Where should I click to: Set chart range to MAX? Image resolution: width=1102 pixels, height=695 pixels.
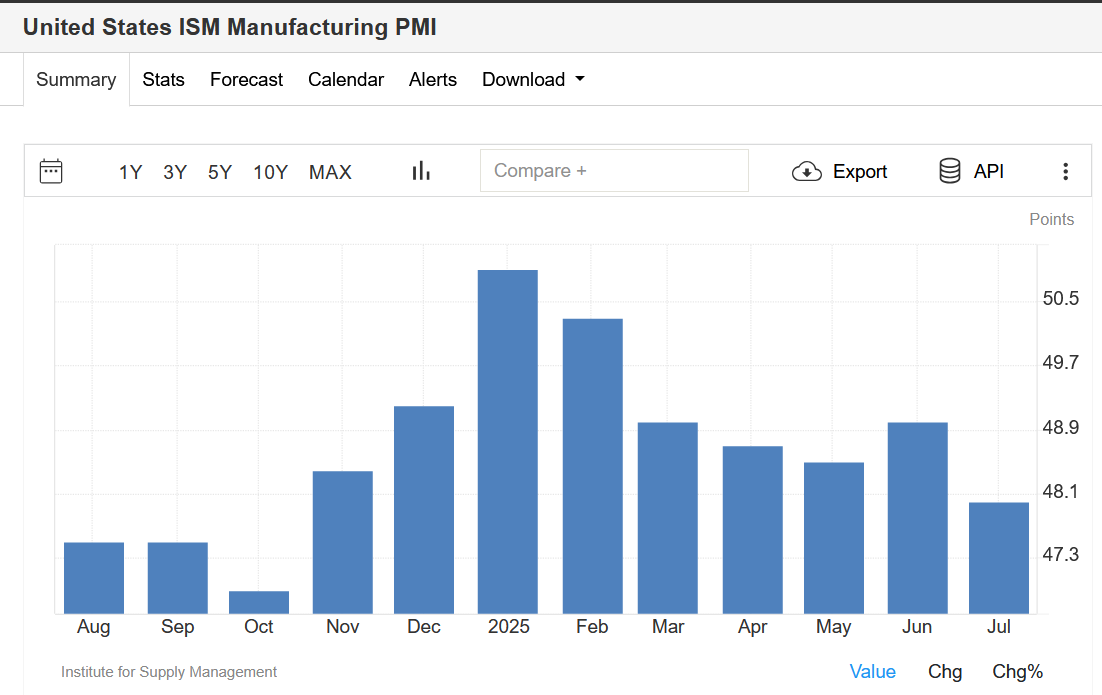[x=330, y=172]
